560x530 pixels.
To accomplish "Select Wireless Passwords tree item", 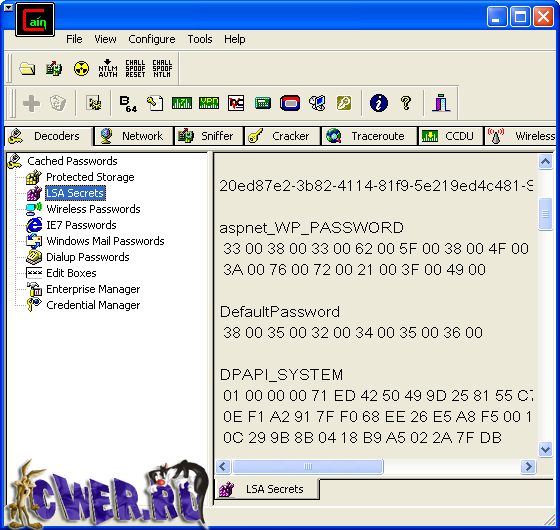I will (93, 209).
